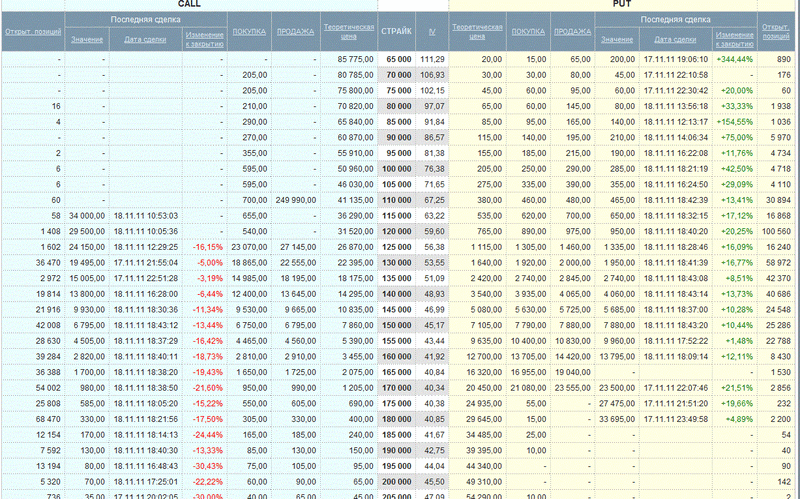The height and width of the screenshot is (499, 800).
Task: Click the 185 000 strike cell
Action: 398,434
